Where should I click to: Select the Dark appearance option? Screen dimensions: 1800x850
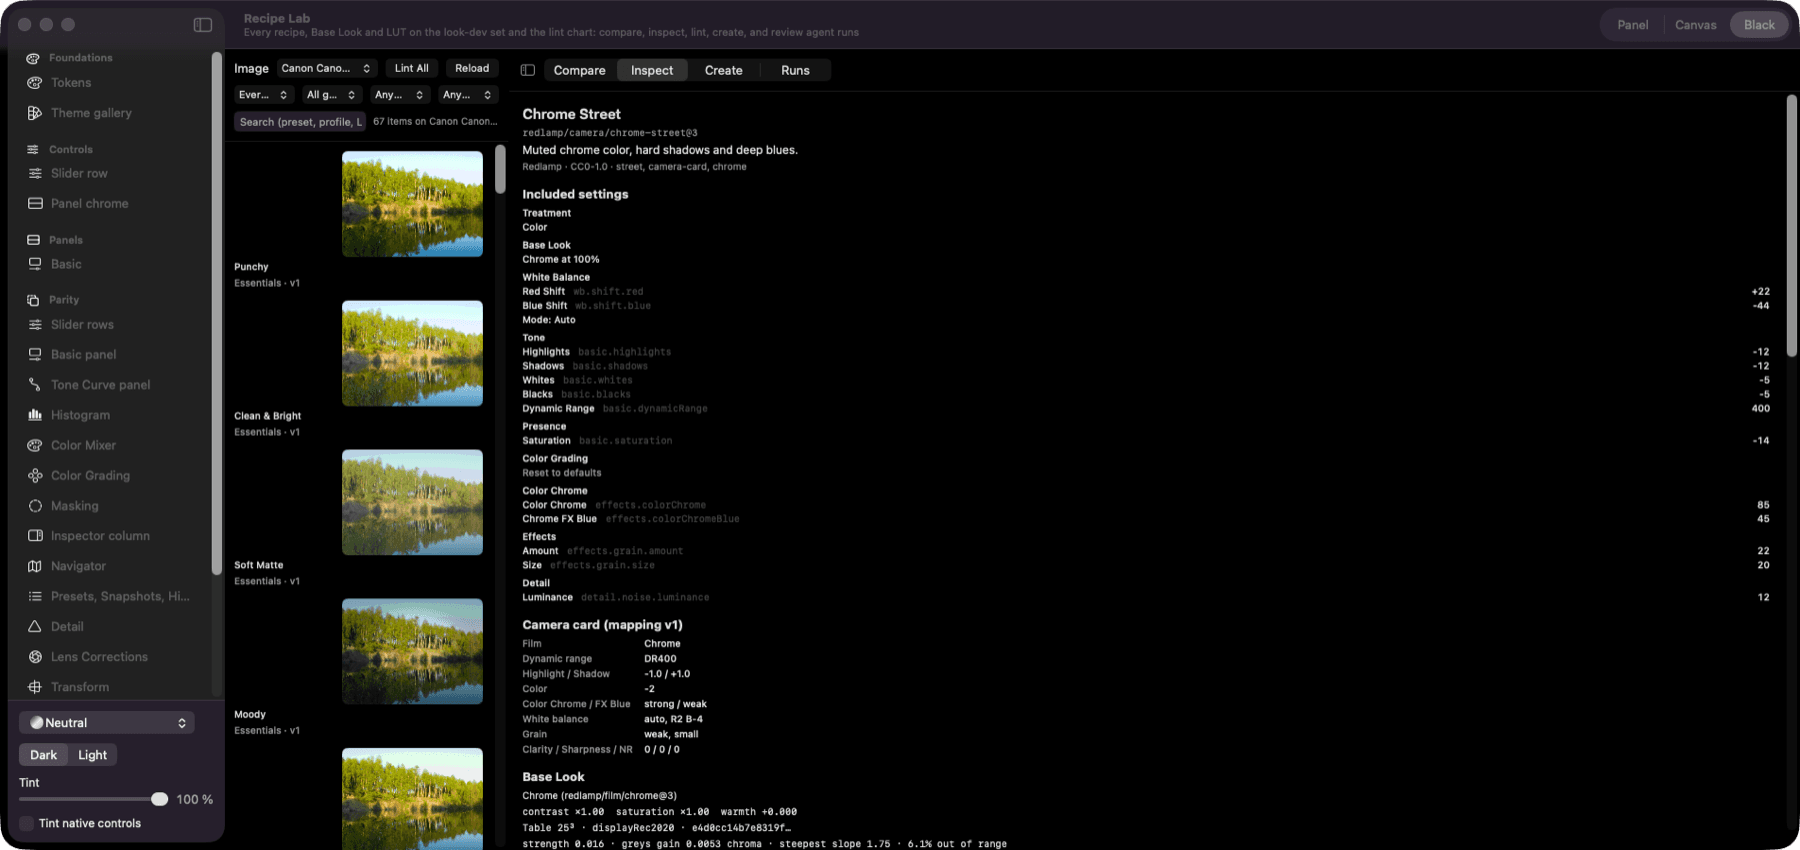(44, 755)
